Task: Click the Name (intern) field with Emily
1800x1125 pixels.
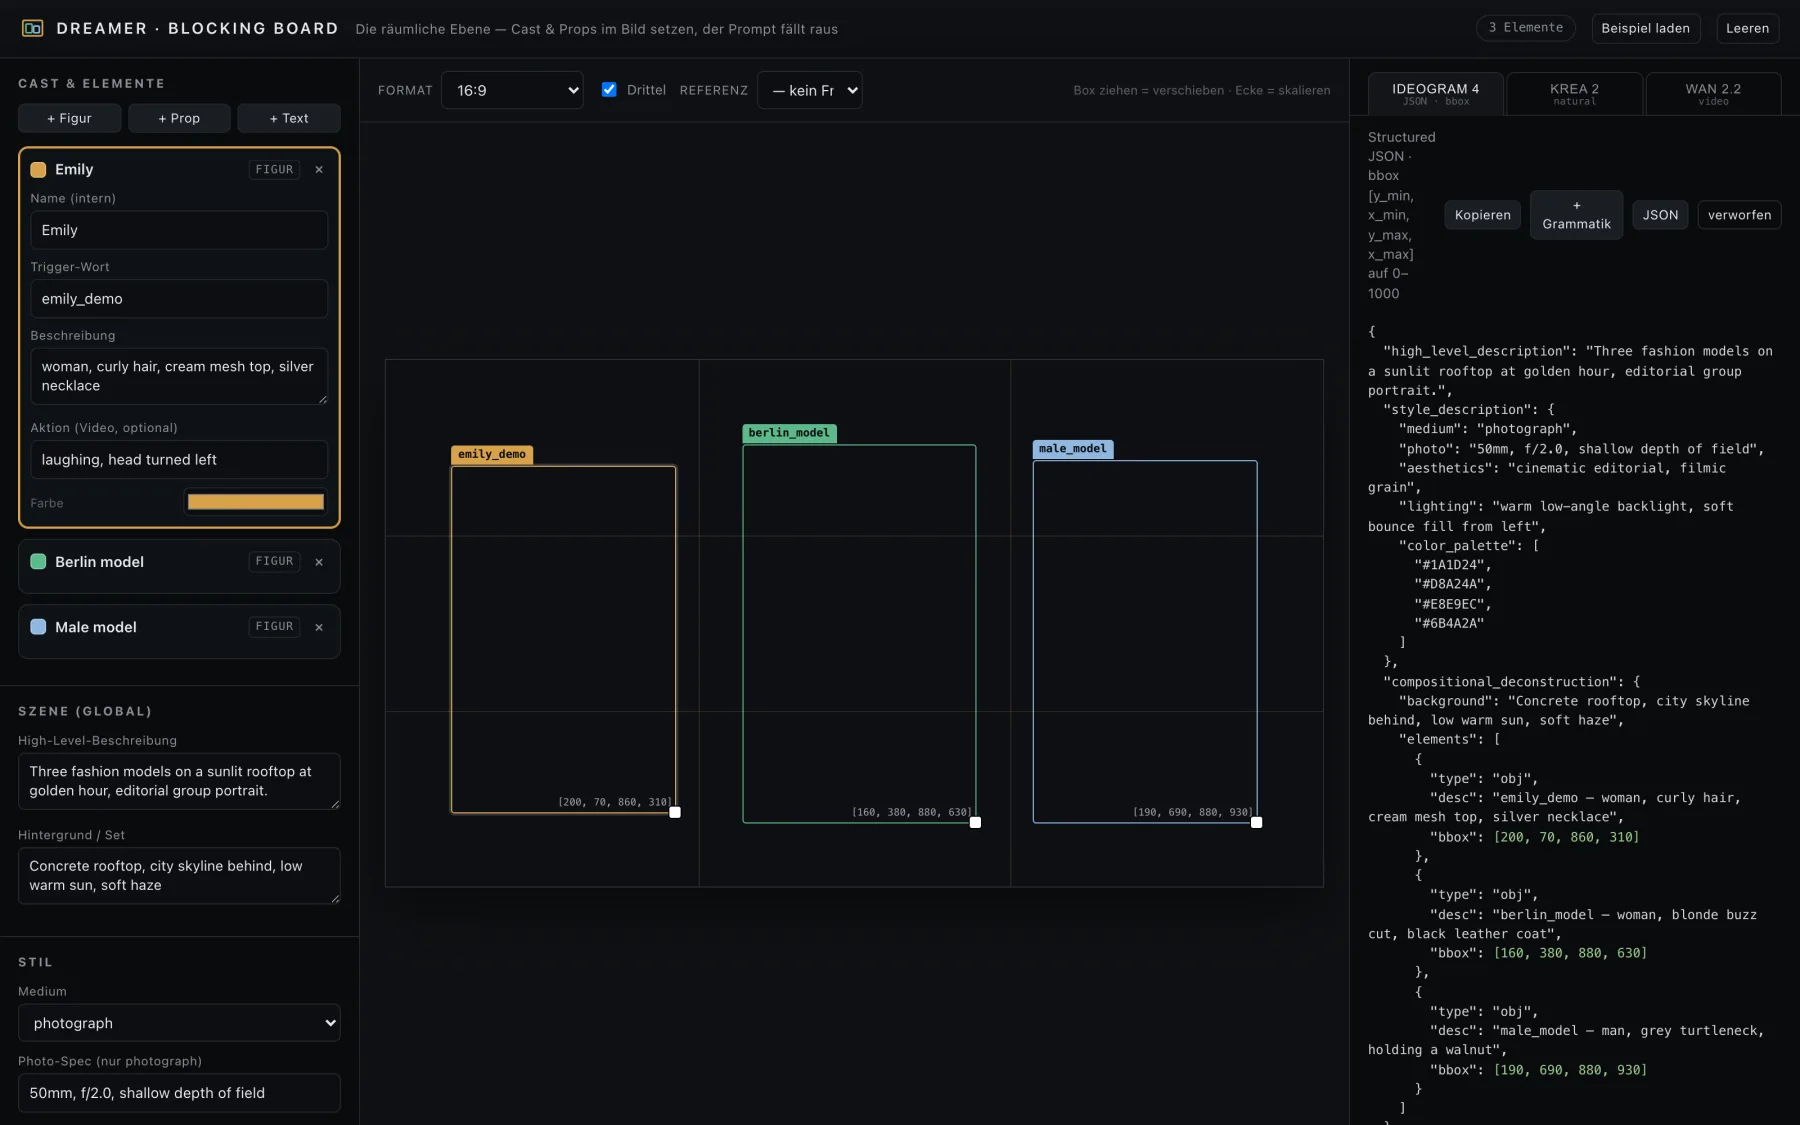Action: click(179, 230)
